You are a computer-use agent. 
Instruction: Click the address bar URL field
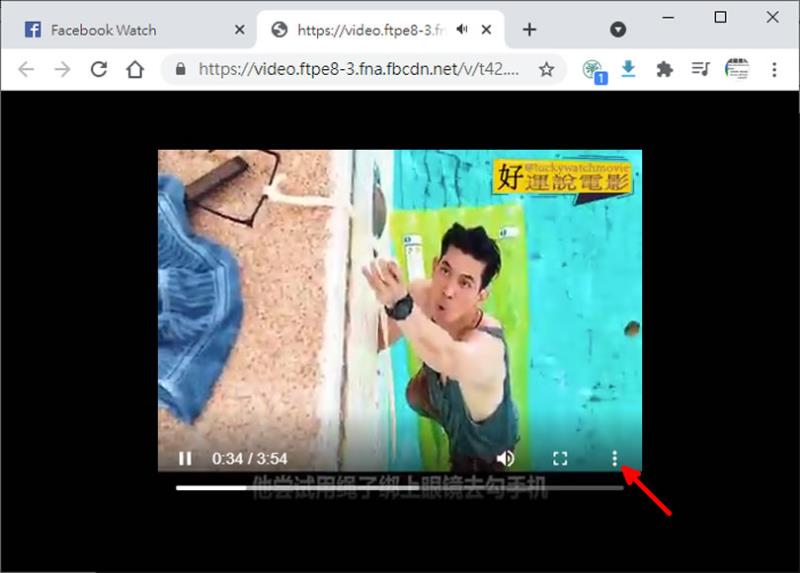pos(359,69)
